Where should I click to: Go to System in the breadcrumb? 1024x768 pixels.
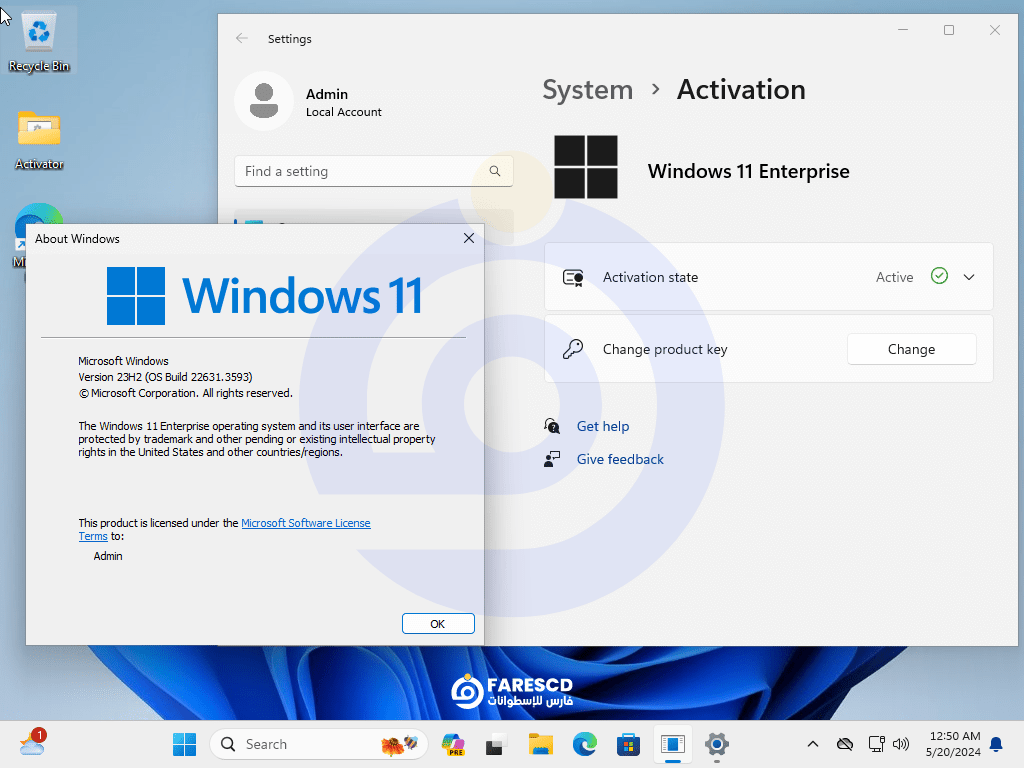tap(588, 89)
